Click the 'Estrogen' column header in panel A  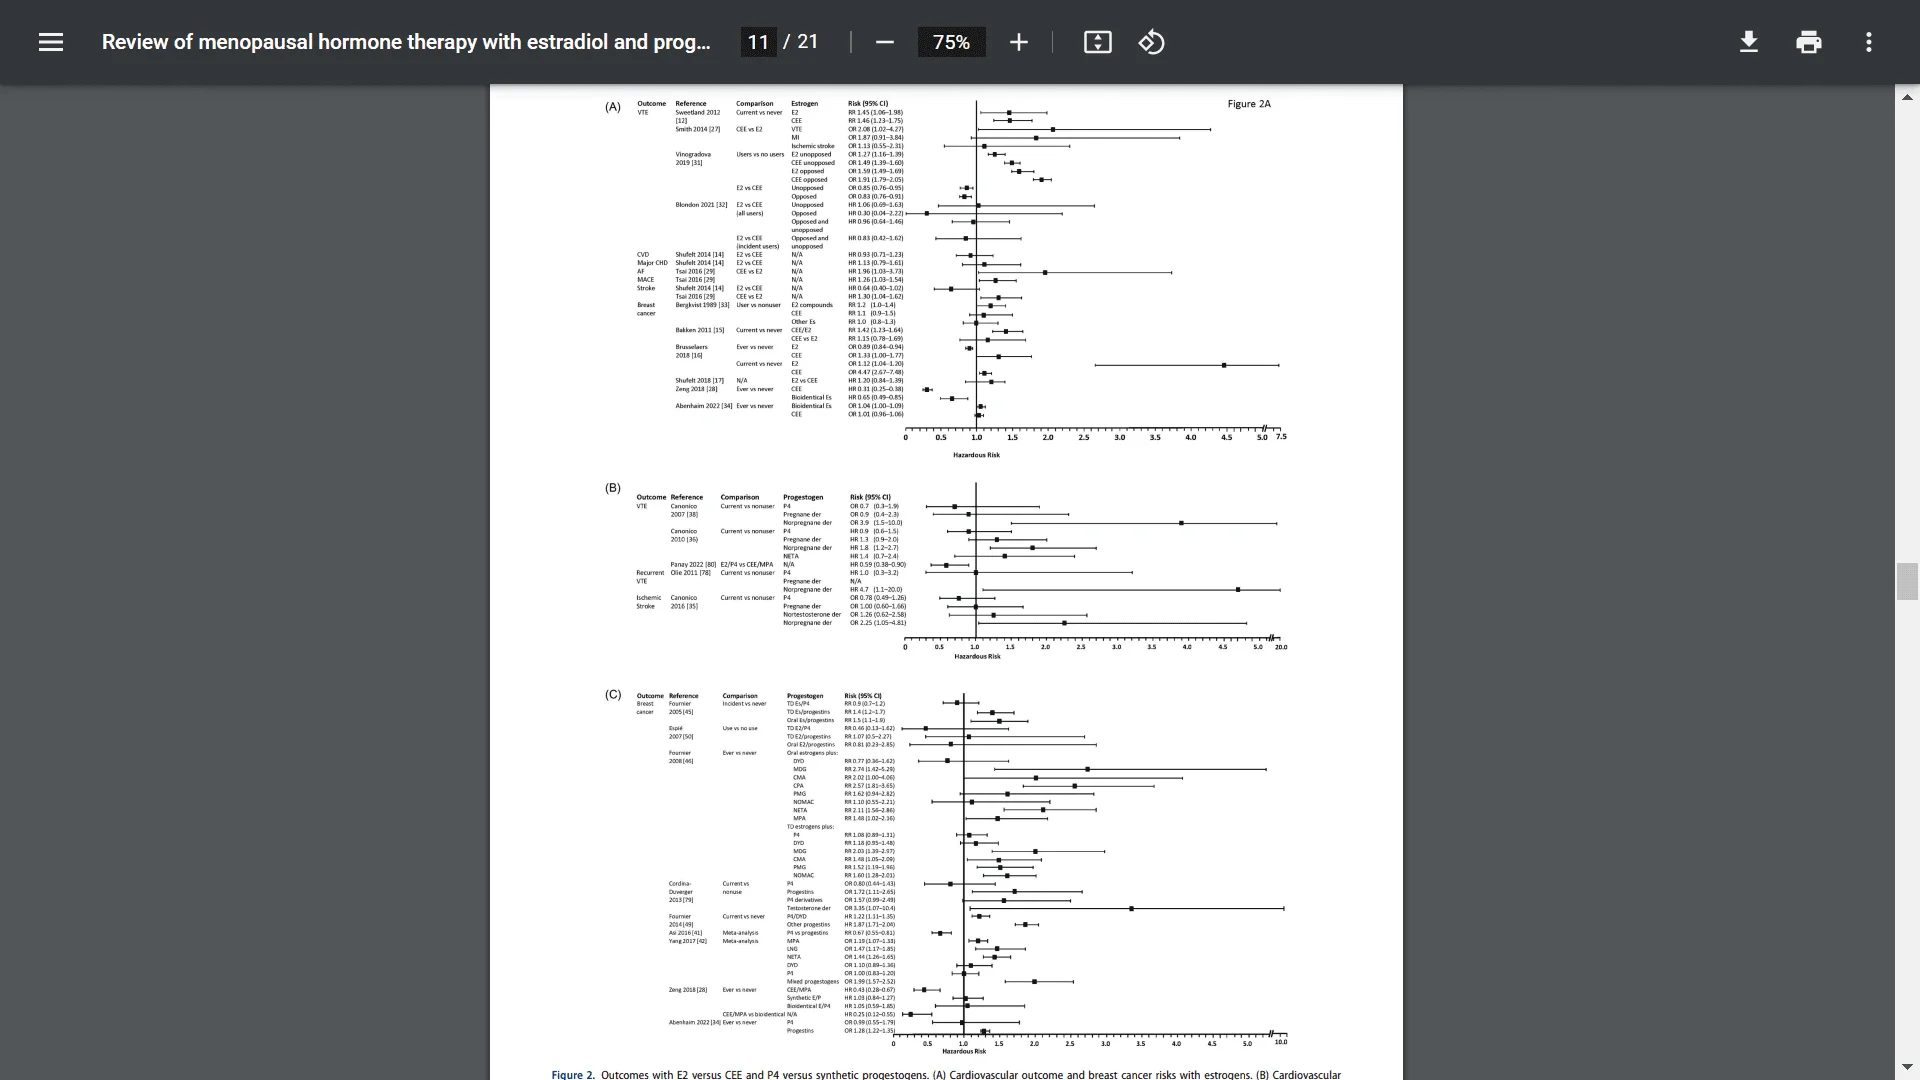point(804,104)
